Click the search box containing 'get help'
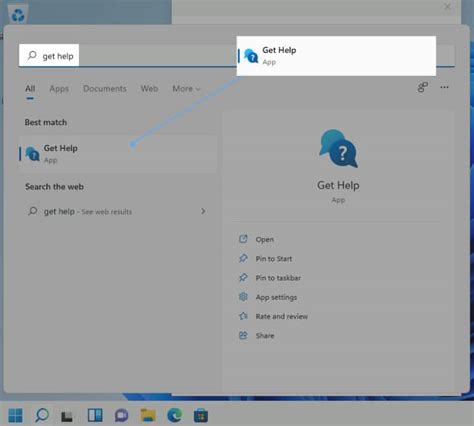This screenshot has width=474, height=426. (236, 56)
